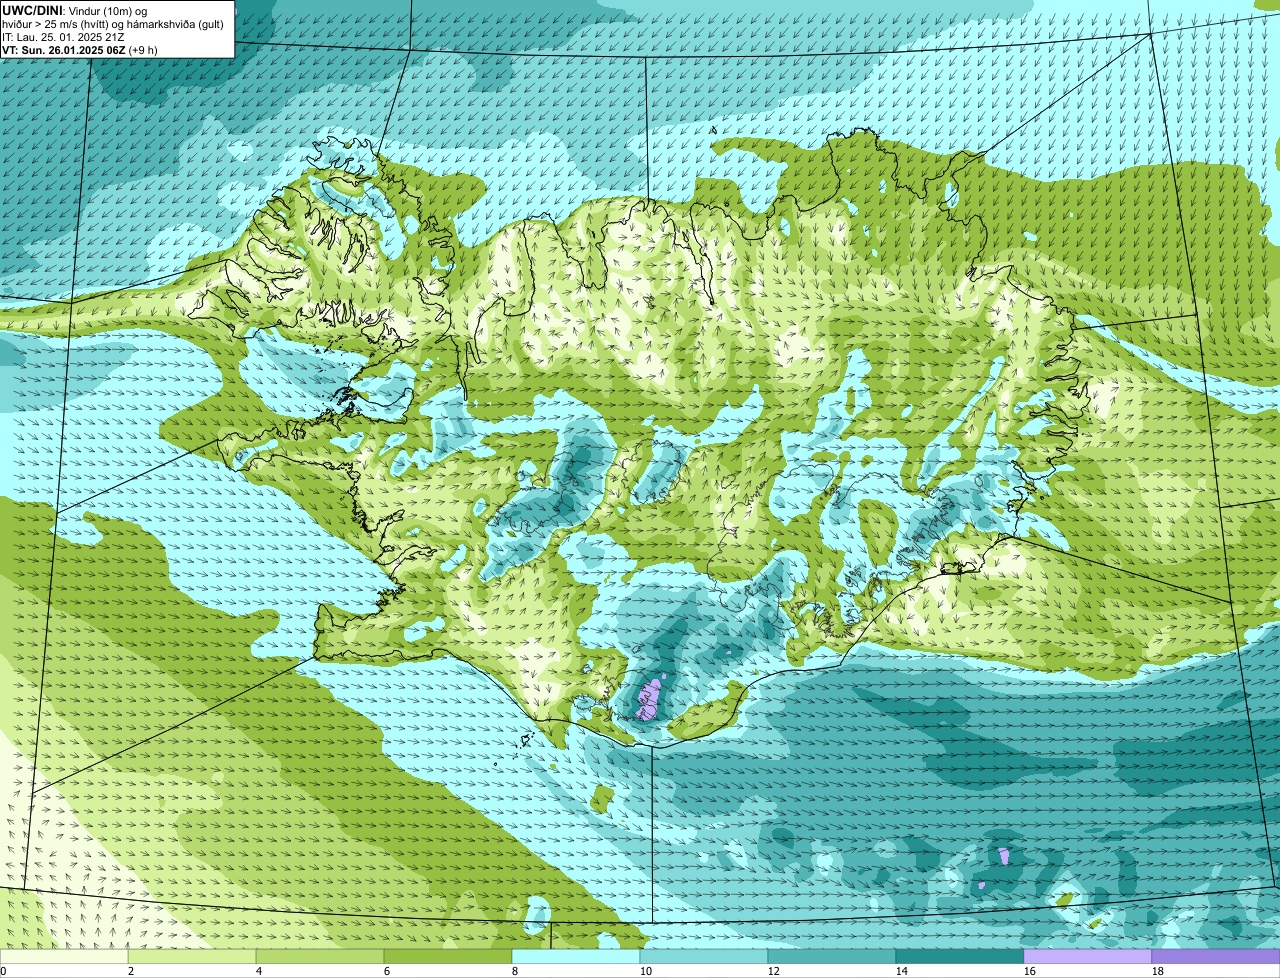The height and width of the screenshot is (978, 1280).
Task: Click the legend scale label '18'
Action: point(1158,971)
